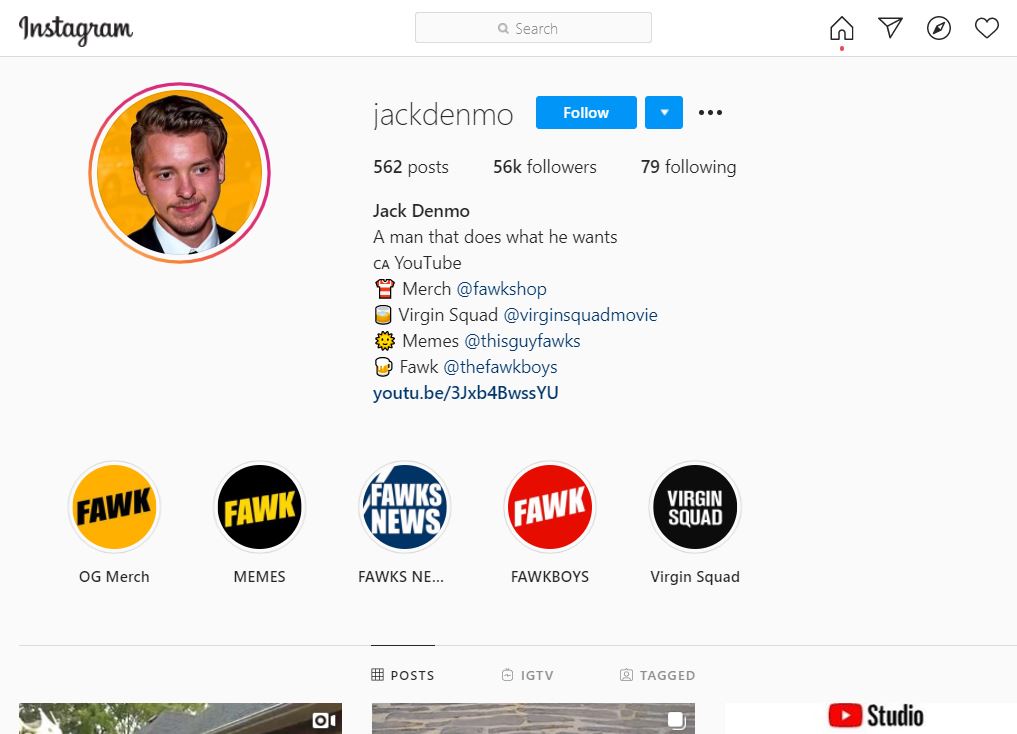Open the YouTube Studio post thumbnail

[x=870, y=718]
